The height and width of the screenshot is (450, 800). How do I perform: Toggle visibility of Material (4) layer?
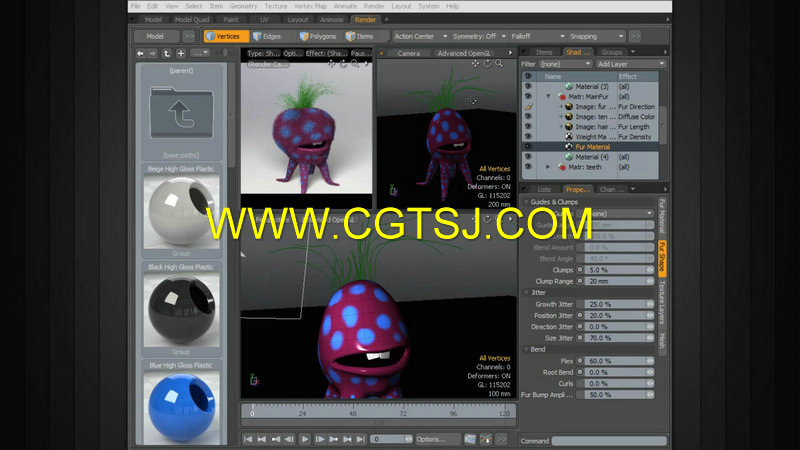coord(528,157)
